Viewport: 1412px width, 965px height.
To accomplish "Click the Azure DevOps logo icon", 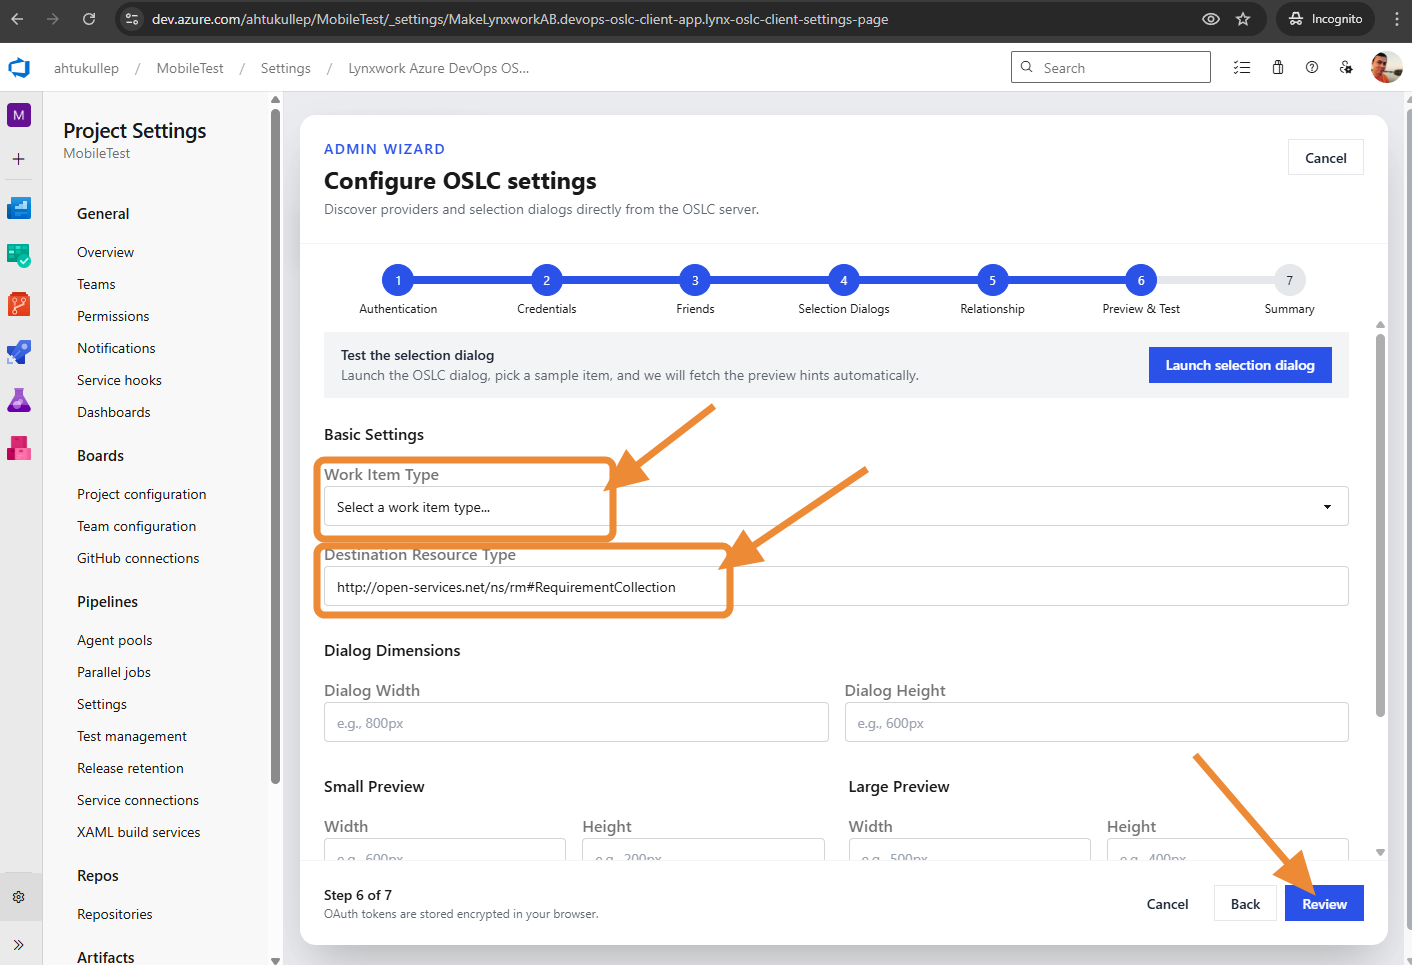I will pyautogui.click(x=19, y=68).
